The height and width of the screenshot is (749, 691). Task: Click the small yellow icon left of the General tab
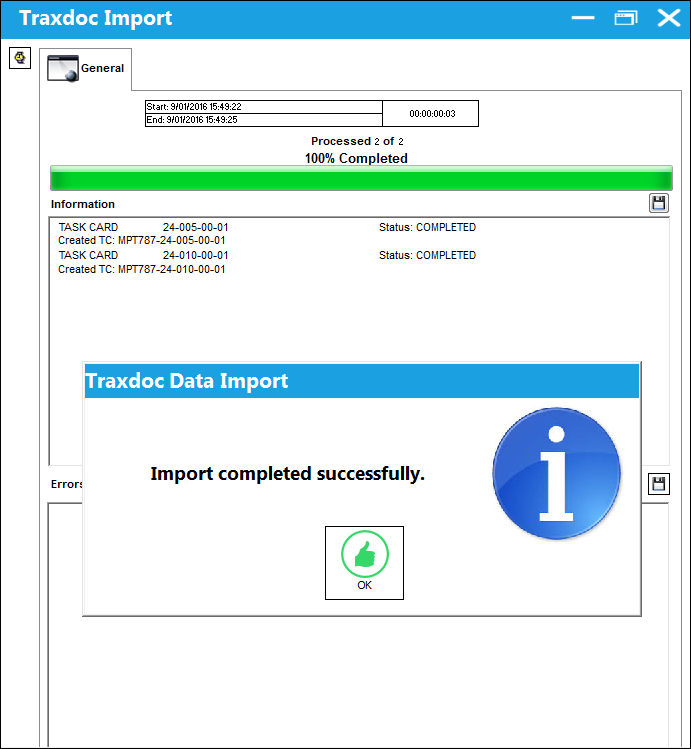(x=20, y=58)
